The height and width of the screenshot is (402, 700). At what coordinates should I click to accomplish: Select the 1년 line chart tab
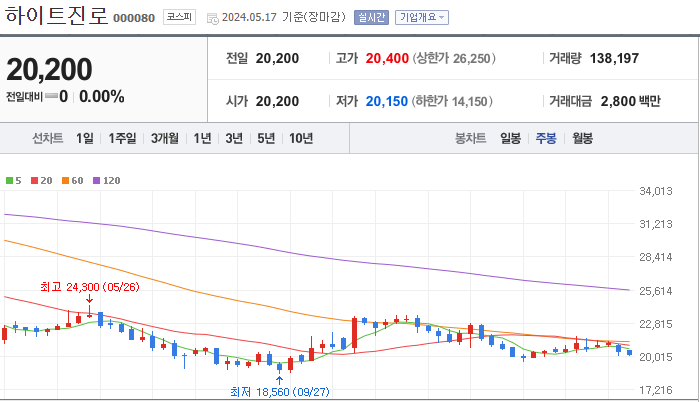pos(202,138)
